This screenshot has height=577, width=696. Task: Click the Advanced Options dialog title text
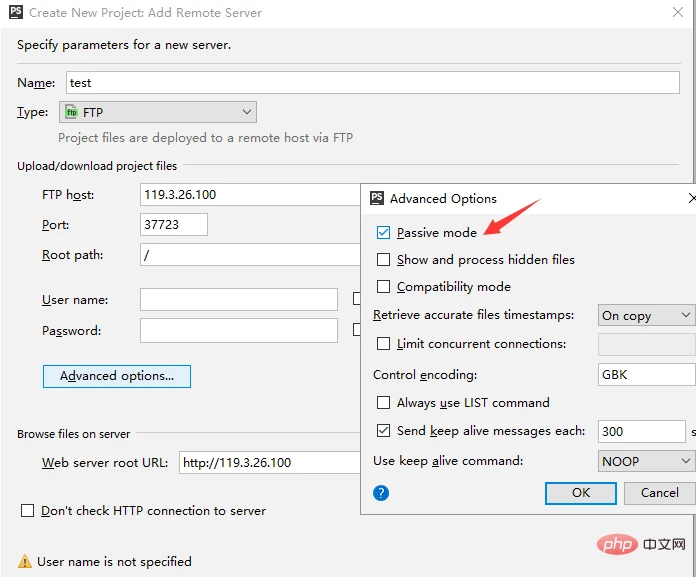point(443,198)
